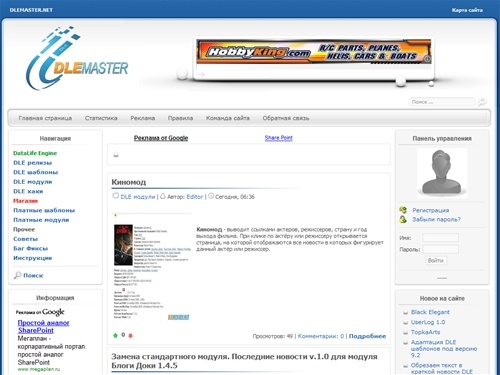500x375 pixels.
Task: Open DLE релизы navigation link
Action: (x=33, y=163)
